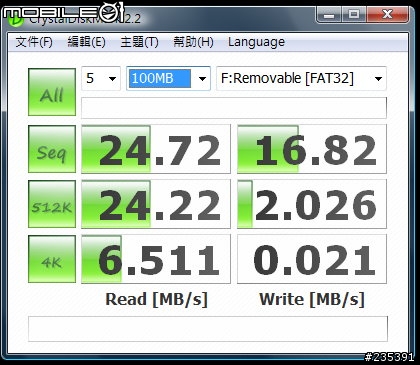Select the 2.026 512K write result
The image size is (420, 365).
(x=312, y=204)
